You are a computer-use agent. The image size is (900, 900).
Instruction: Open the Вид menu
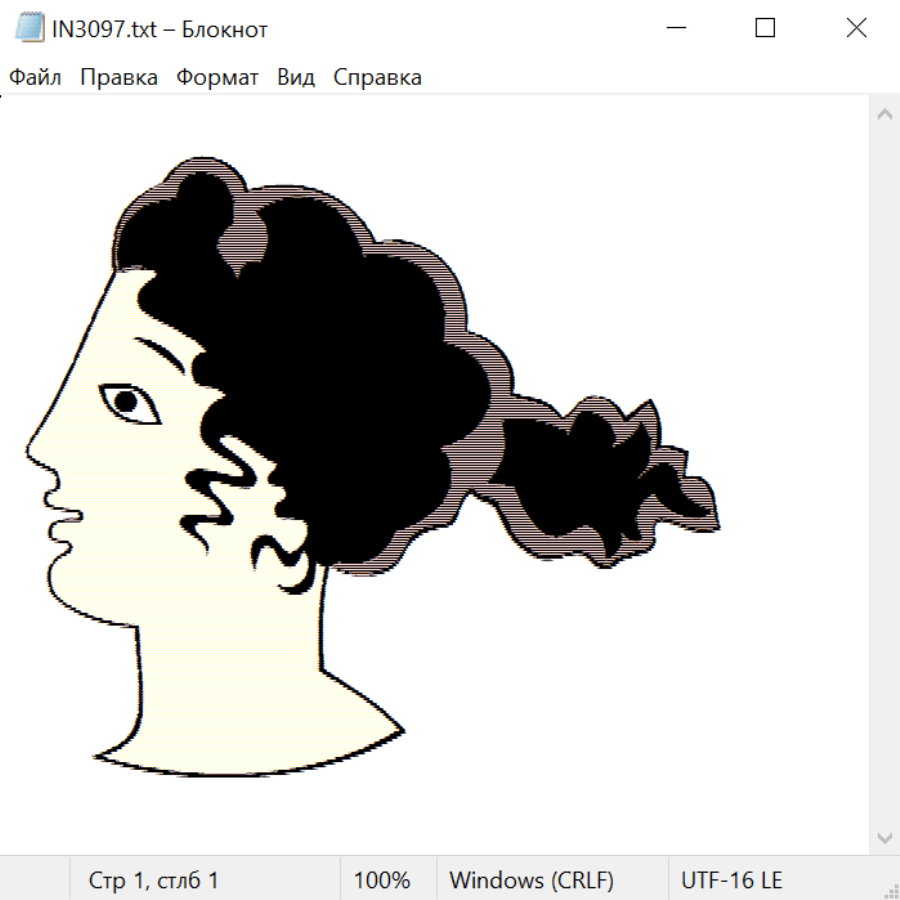coord(296,78)
